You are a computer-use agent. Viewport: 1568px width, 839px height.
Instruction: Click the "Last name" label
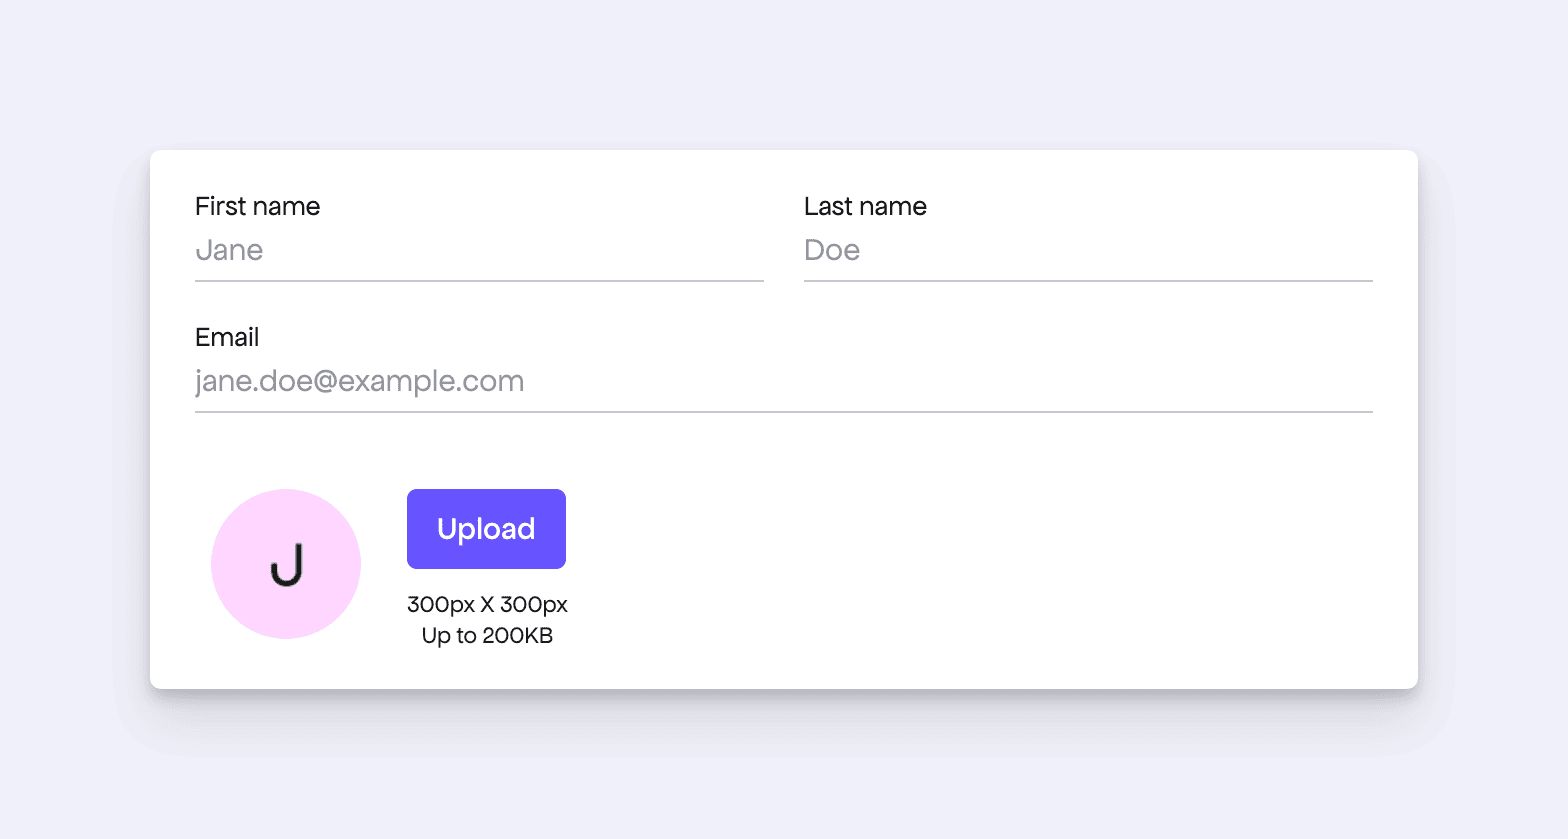[865, 207]
